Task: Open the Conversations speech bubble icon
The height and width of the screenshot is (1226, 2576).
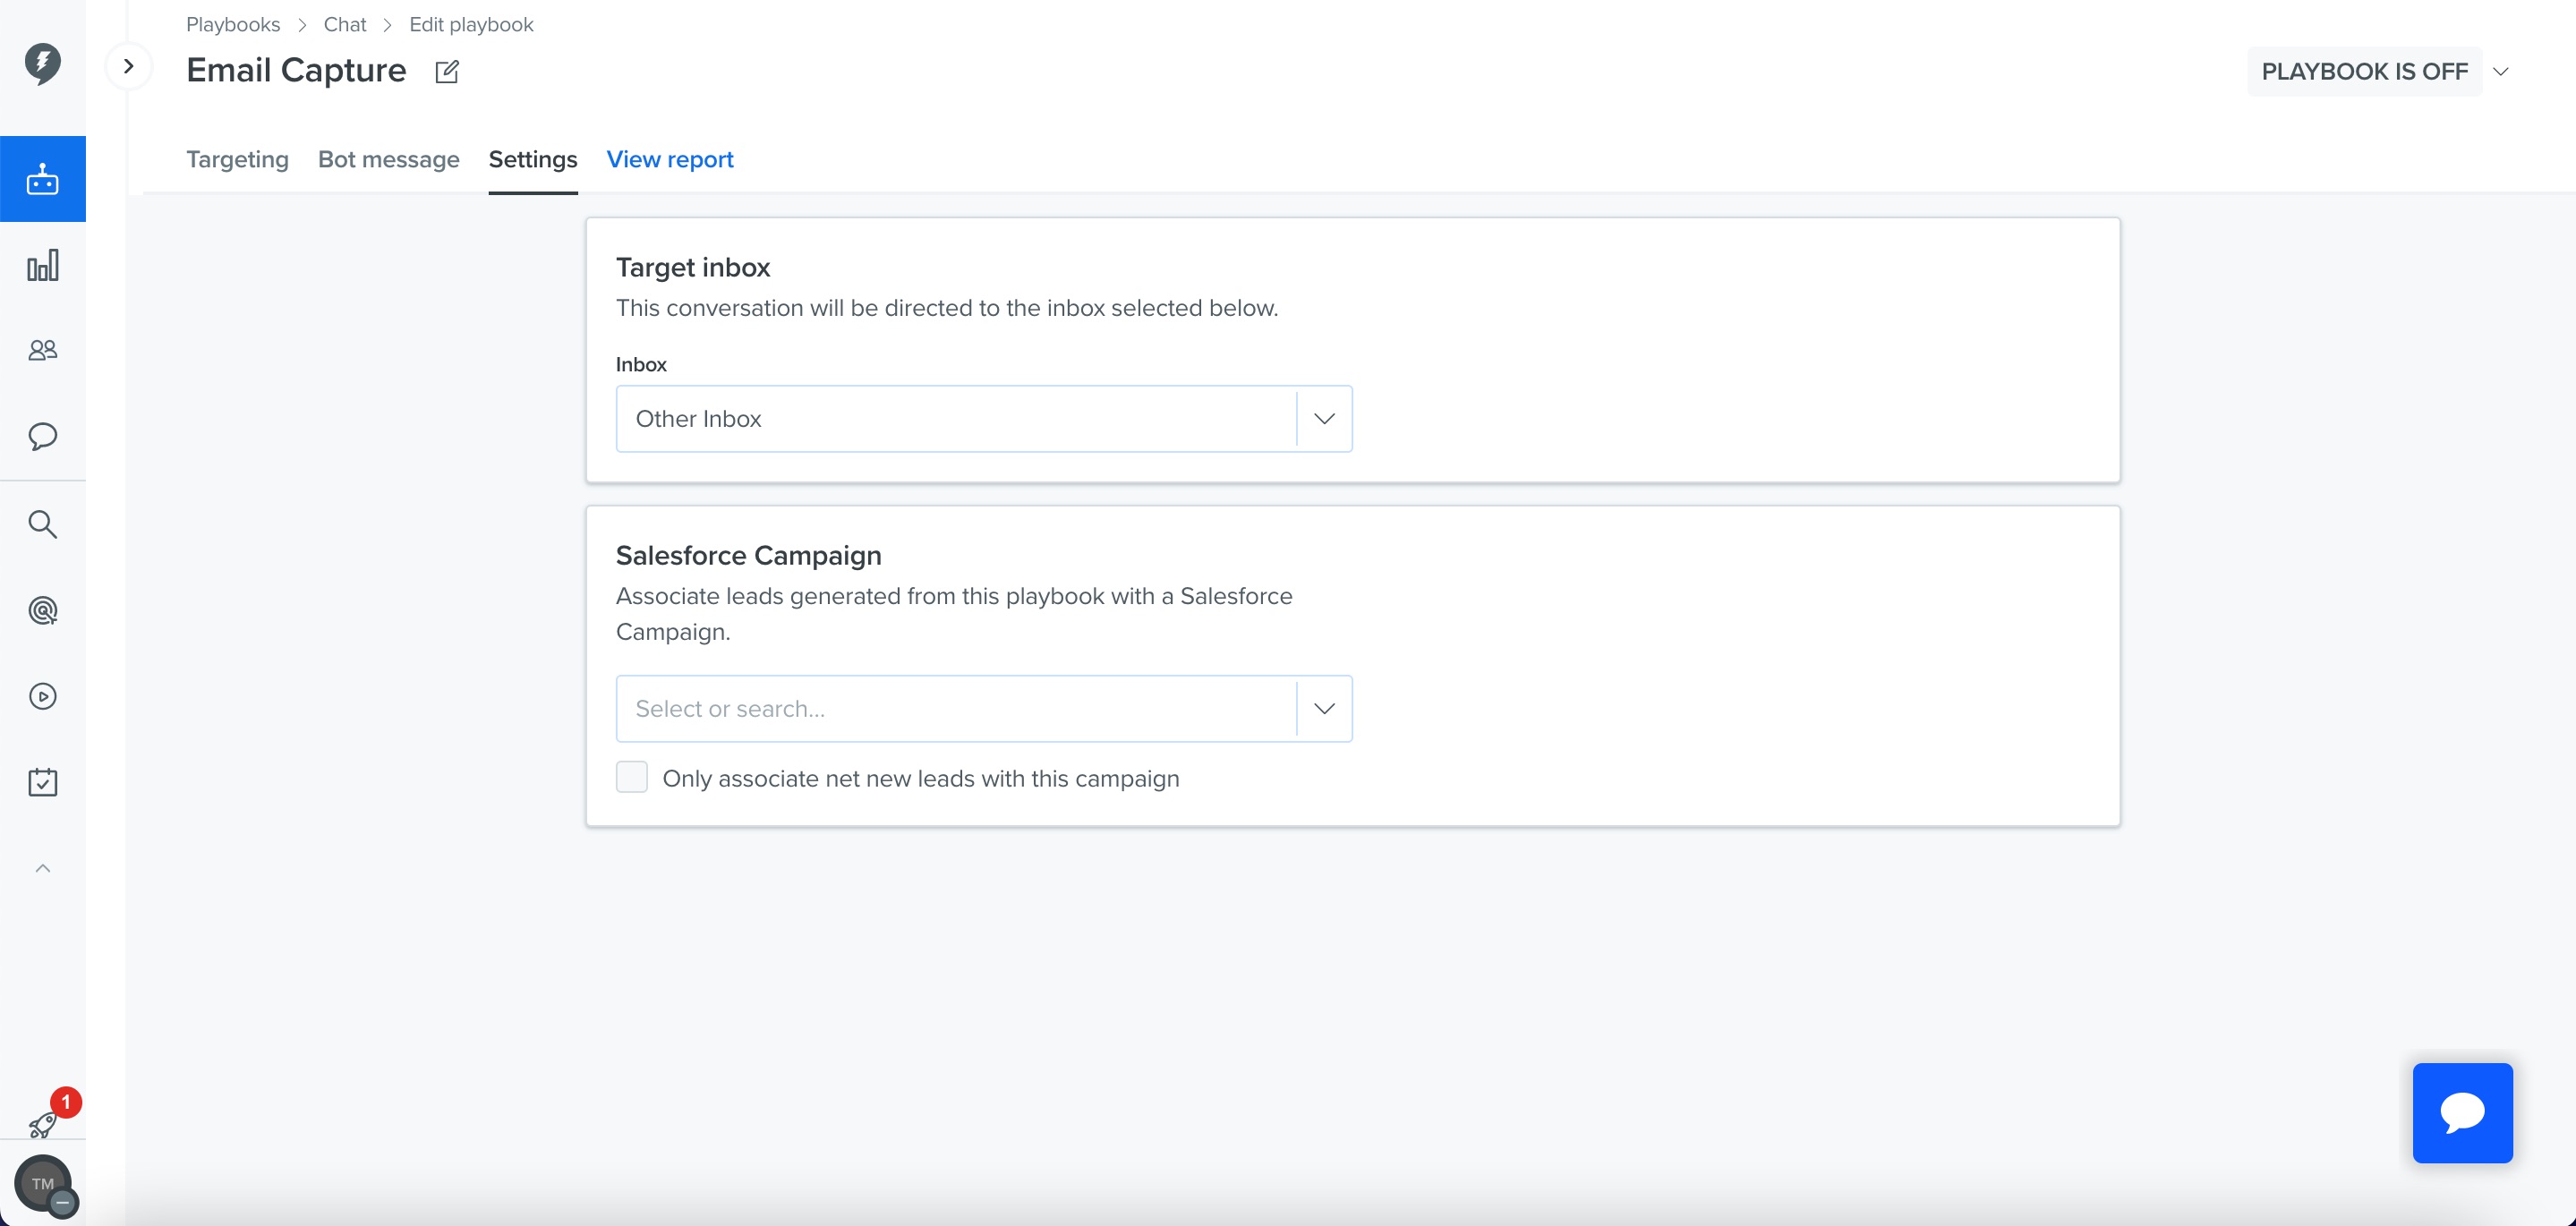Action: click(42, 436)
